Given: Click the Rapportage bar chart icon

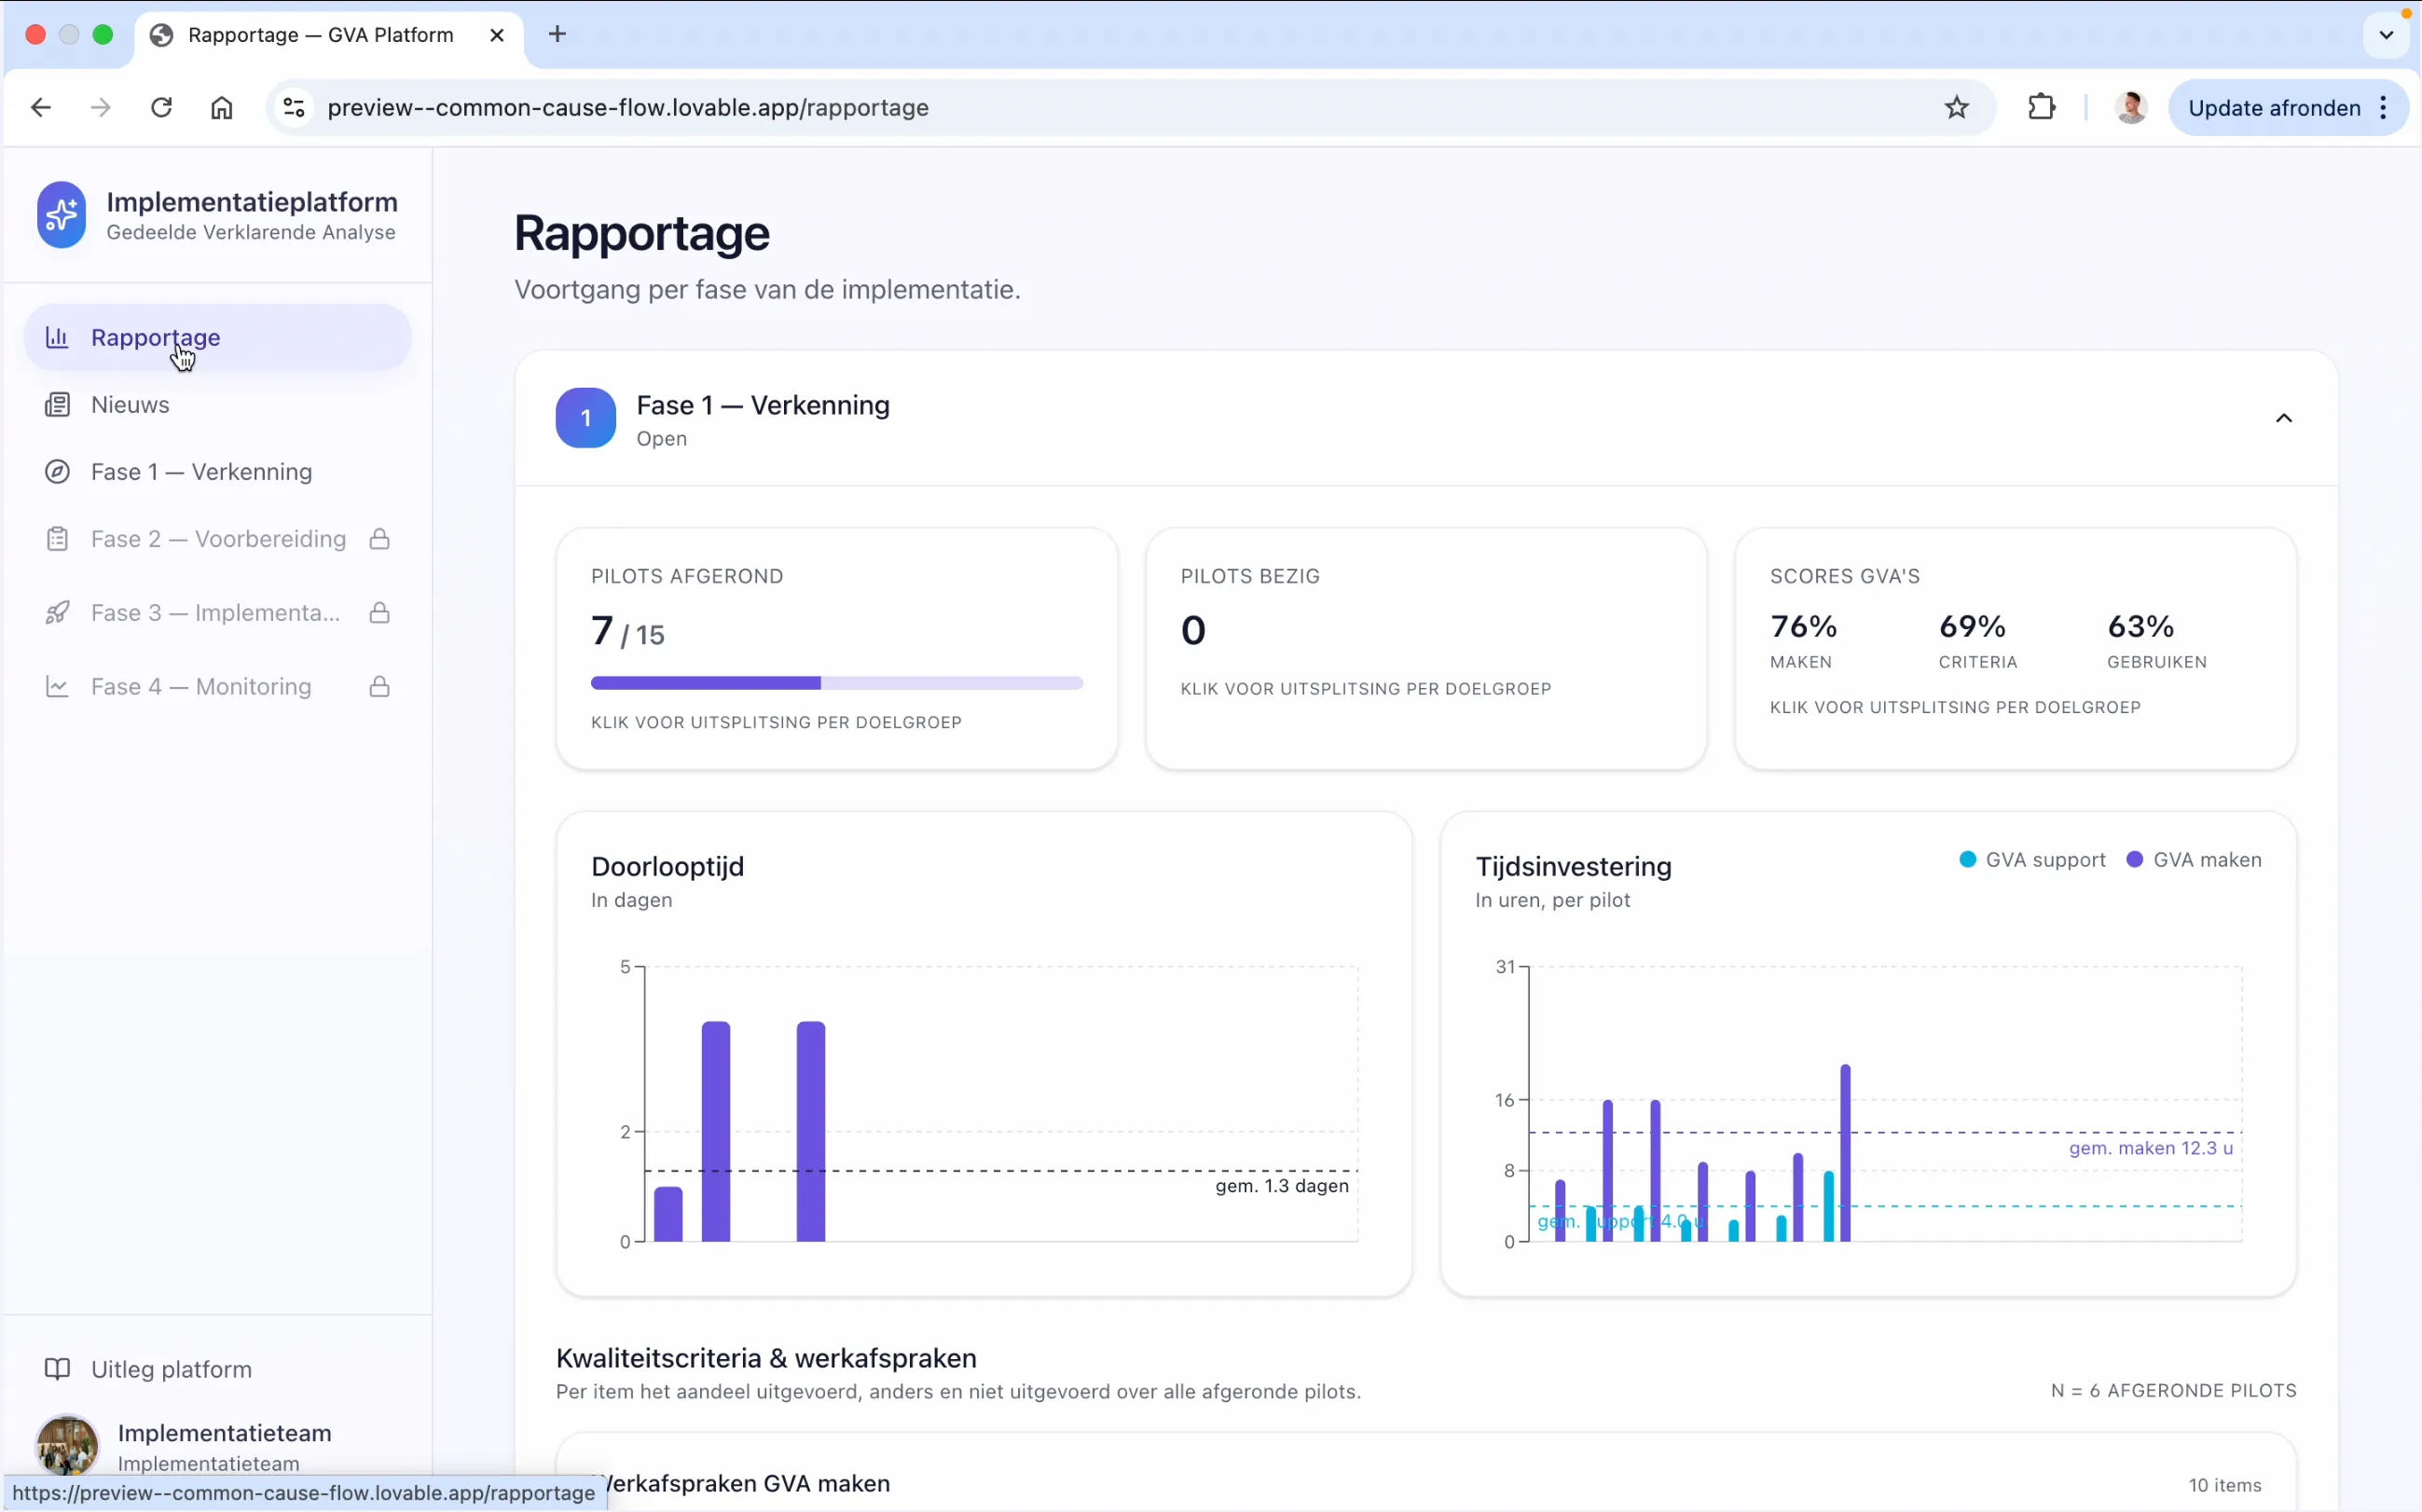Looking at the screenshot, I should click(x=57, y=338).
